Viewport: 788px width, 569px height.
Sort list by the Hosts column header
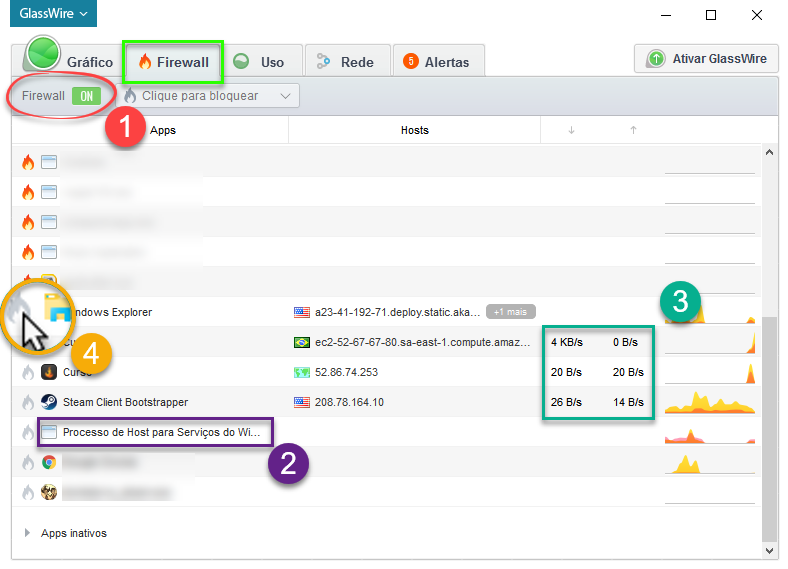pyautogui.click(x=415, y=130)
